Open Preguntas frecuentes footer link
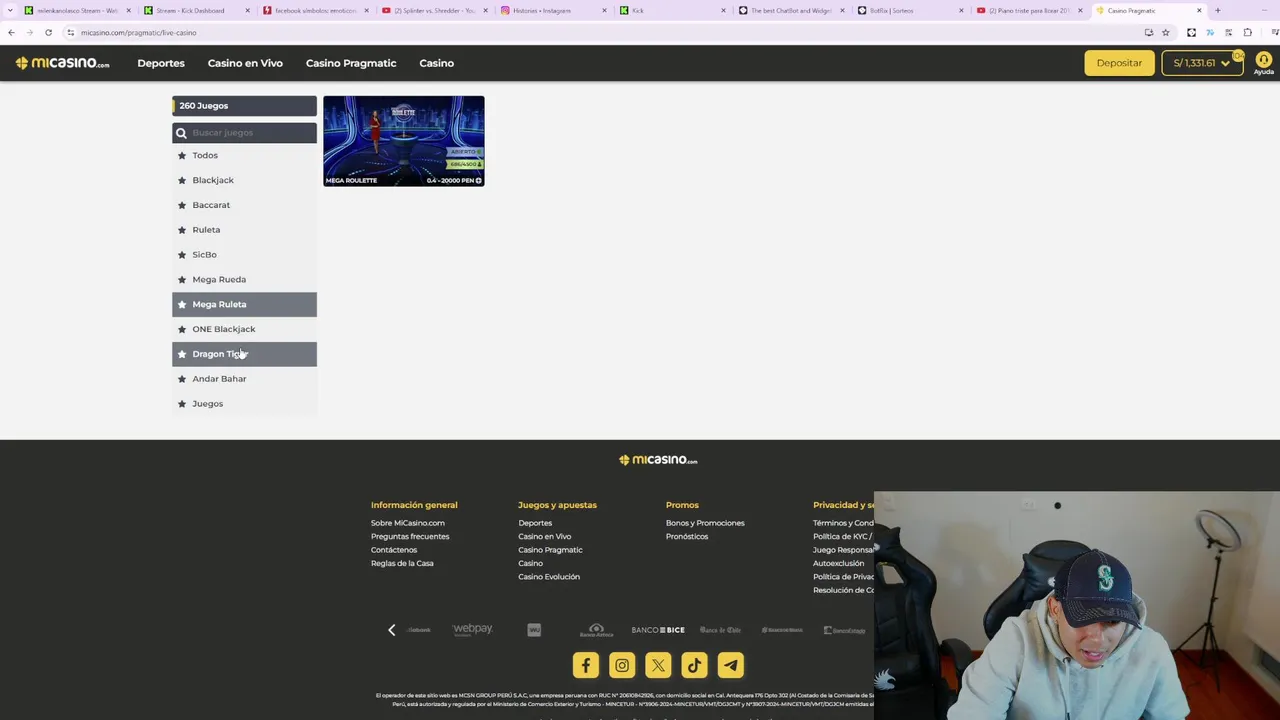1280x720 pixels. coord(410,536)
